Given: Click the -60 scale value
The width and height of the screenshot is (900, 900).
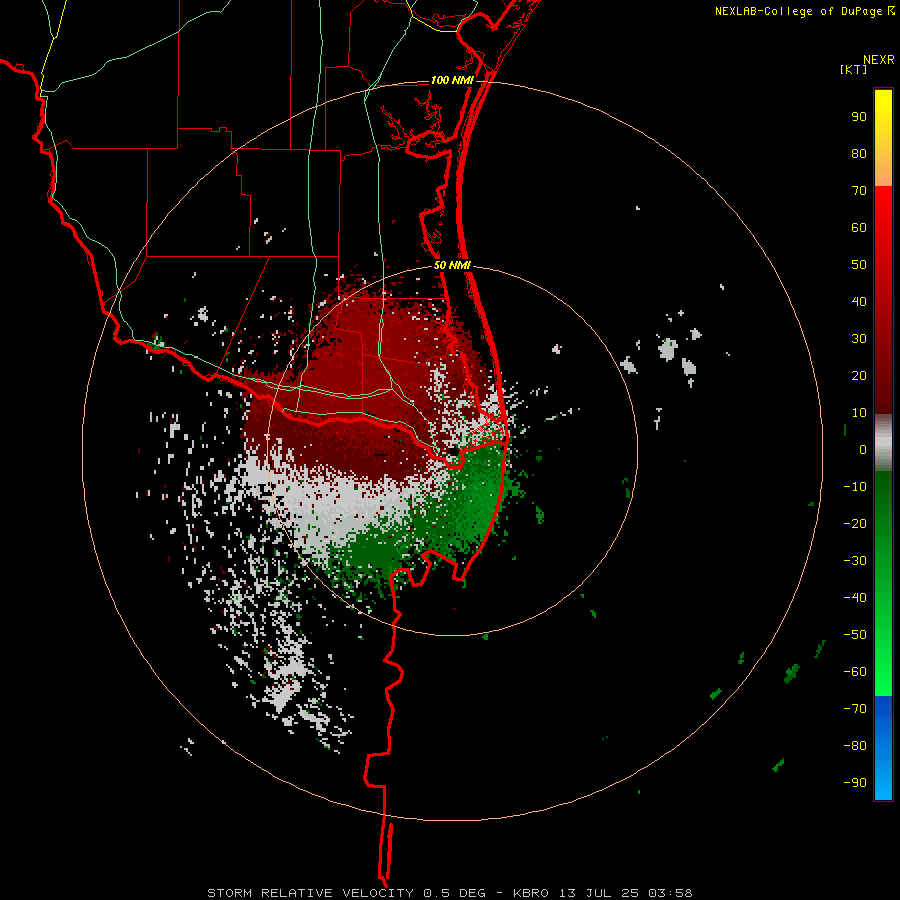Looking at the screenshot, I should (x=855, y=672).
